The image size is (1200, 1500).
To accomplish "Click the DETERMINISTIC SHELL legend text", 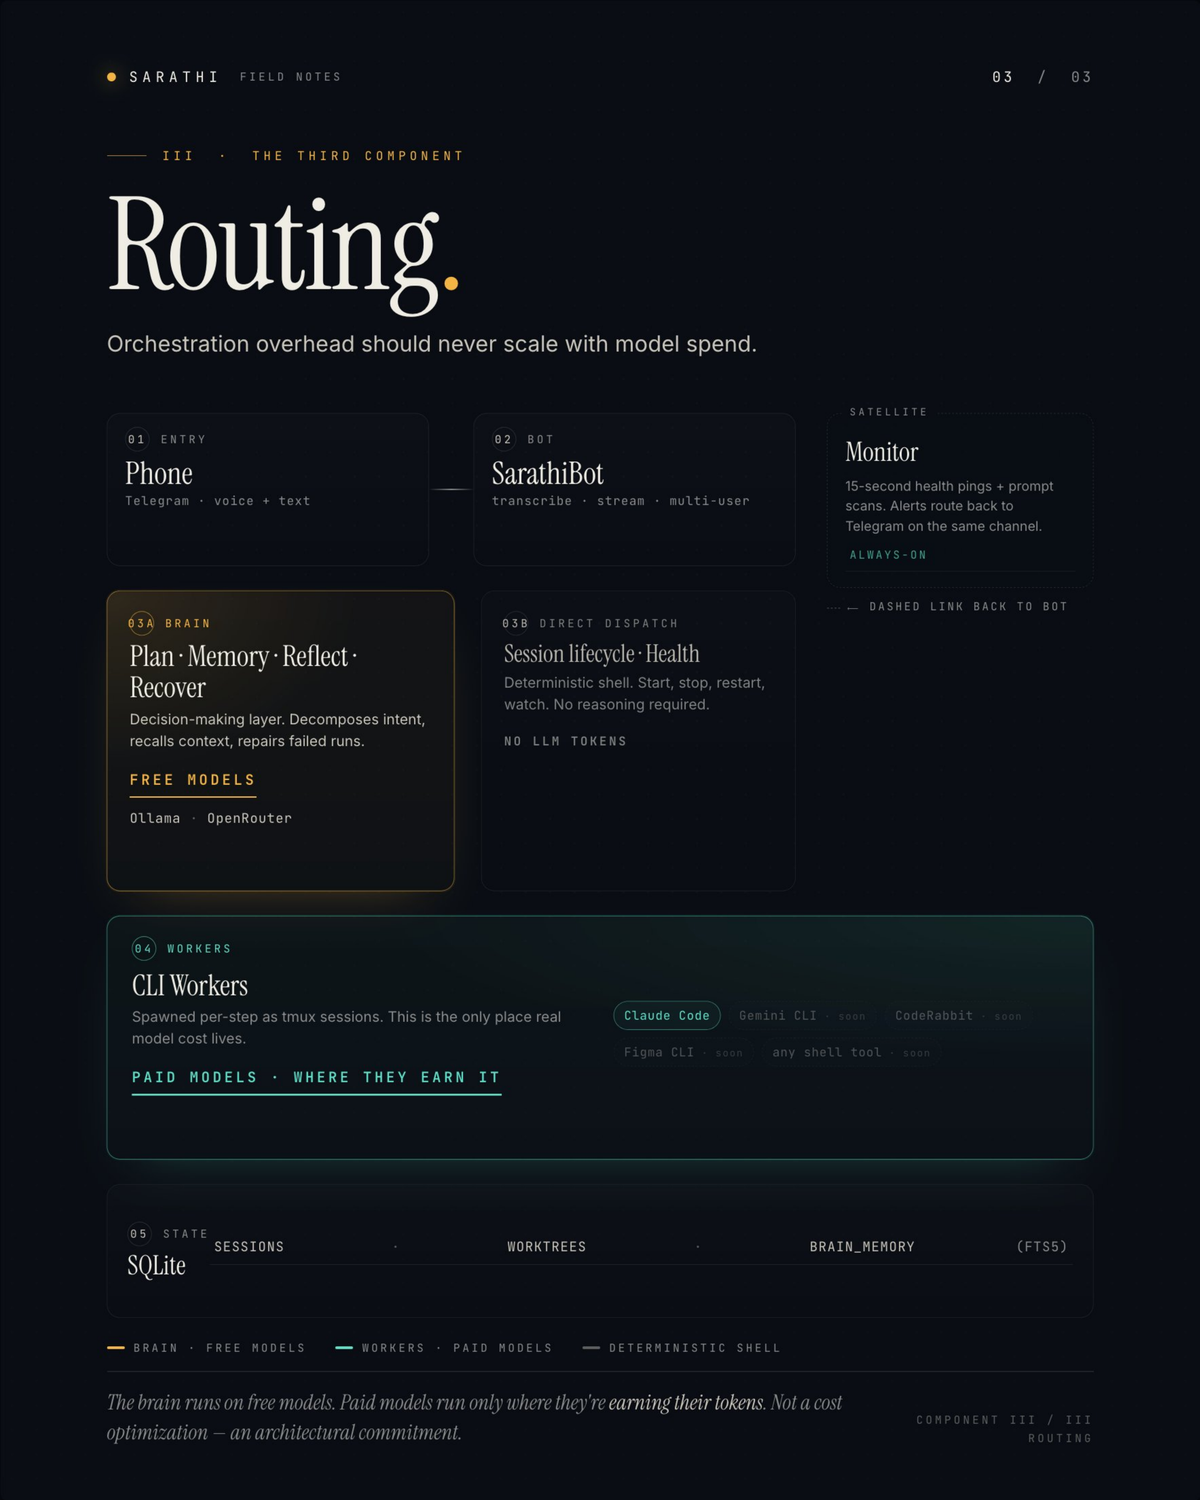I will coord(695,1348).
